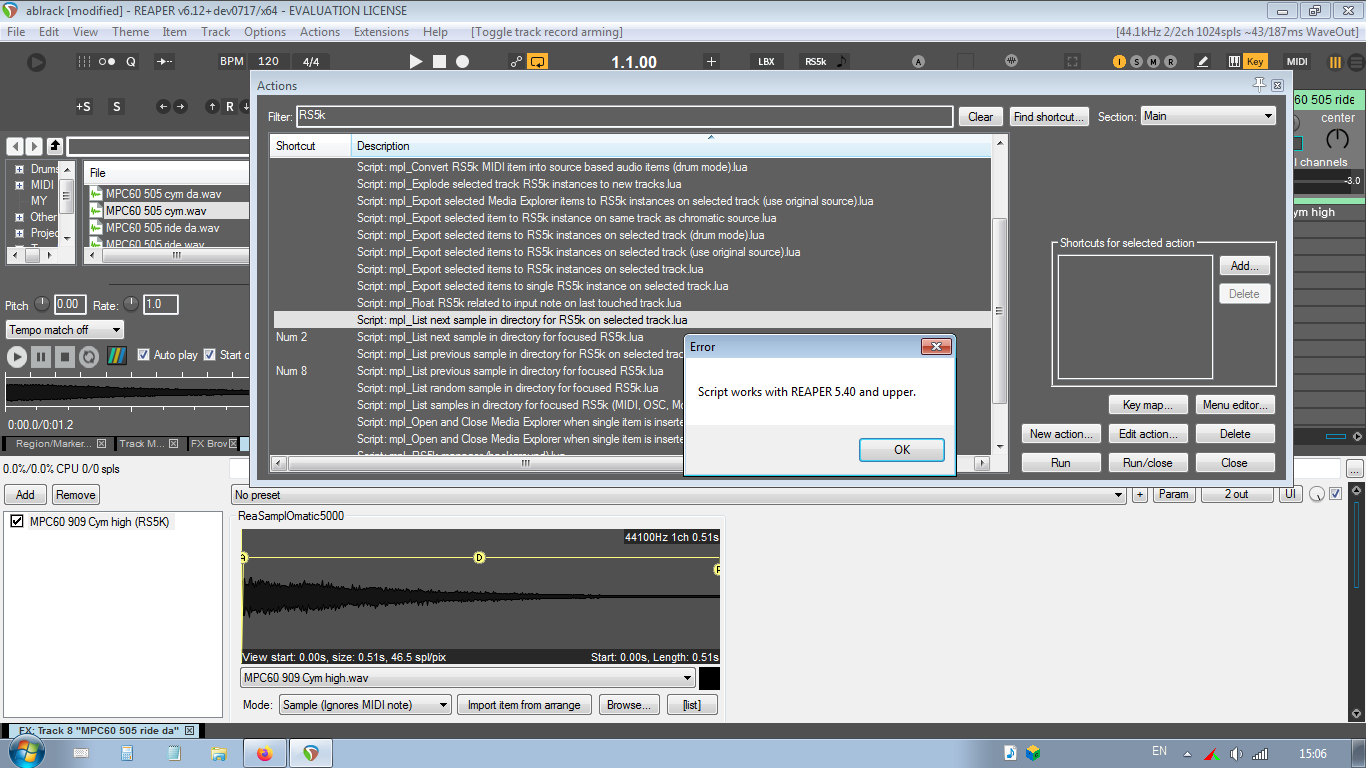This screenshot has width=1366, height=768.
Task: Click Browse... in ReaSamplOmatic5000
Action: coord(630,705)
